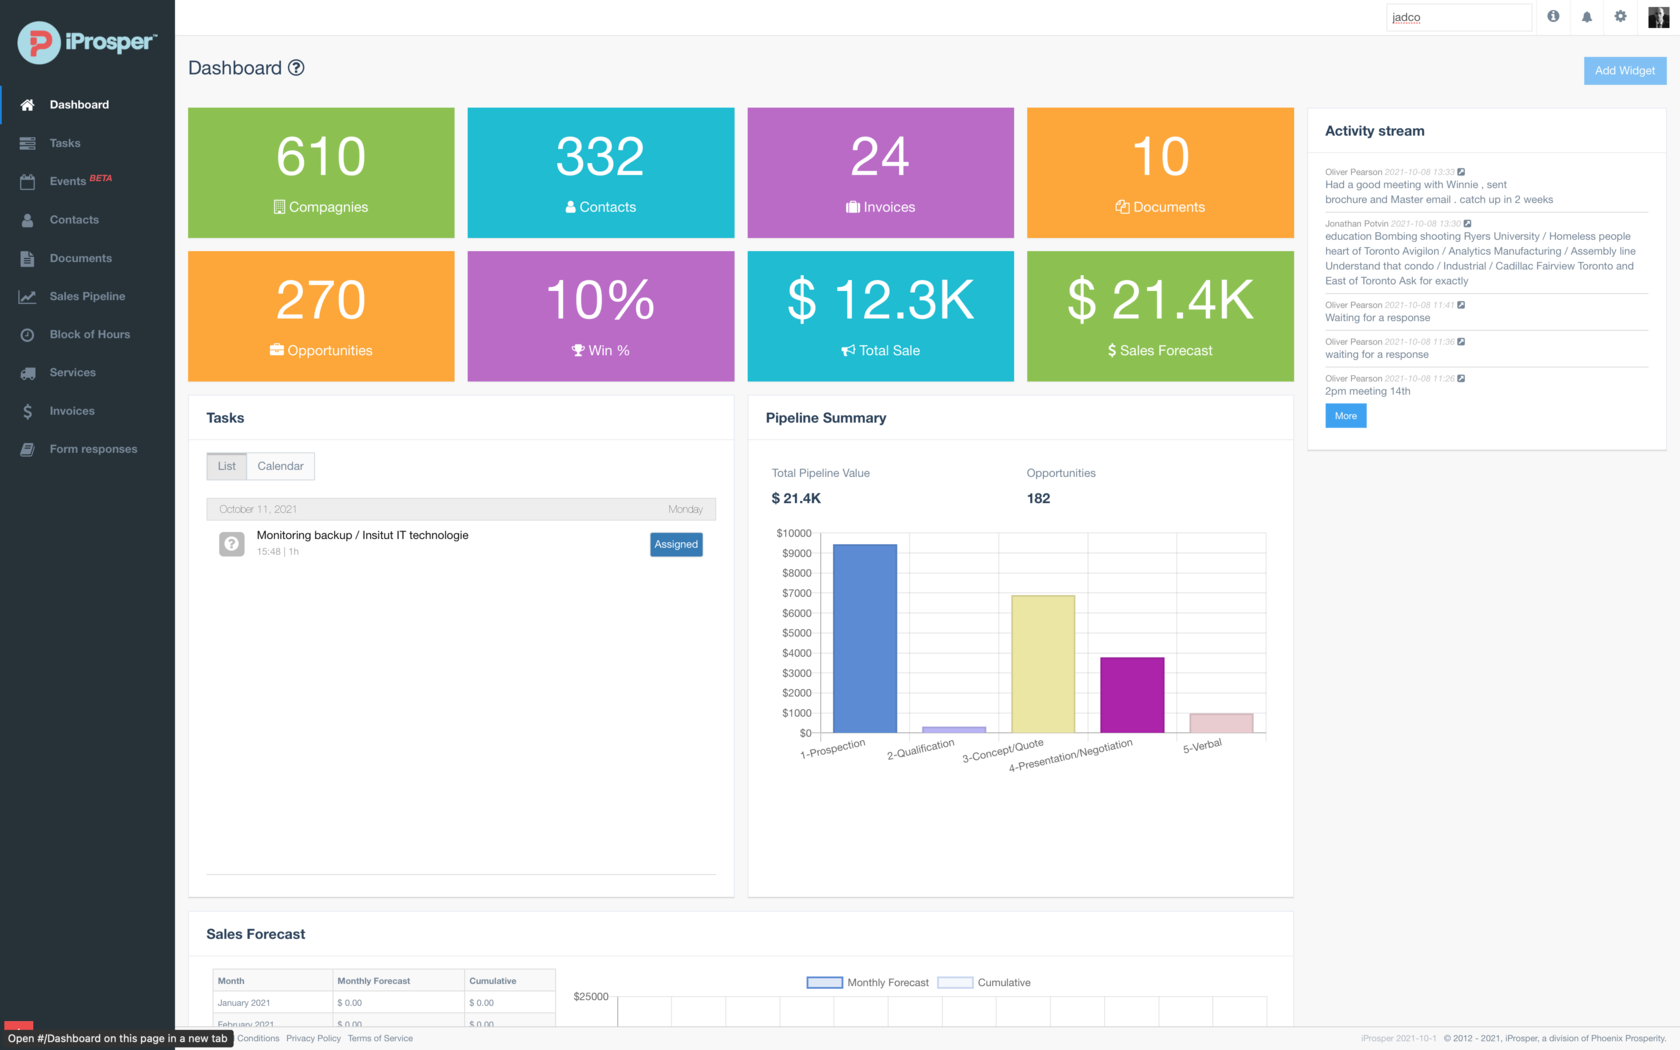Open Sales Pipeline chart icon in sidebar
The image size is (1680, 1050).
point(27,296)
